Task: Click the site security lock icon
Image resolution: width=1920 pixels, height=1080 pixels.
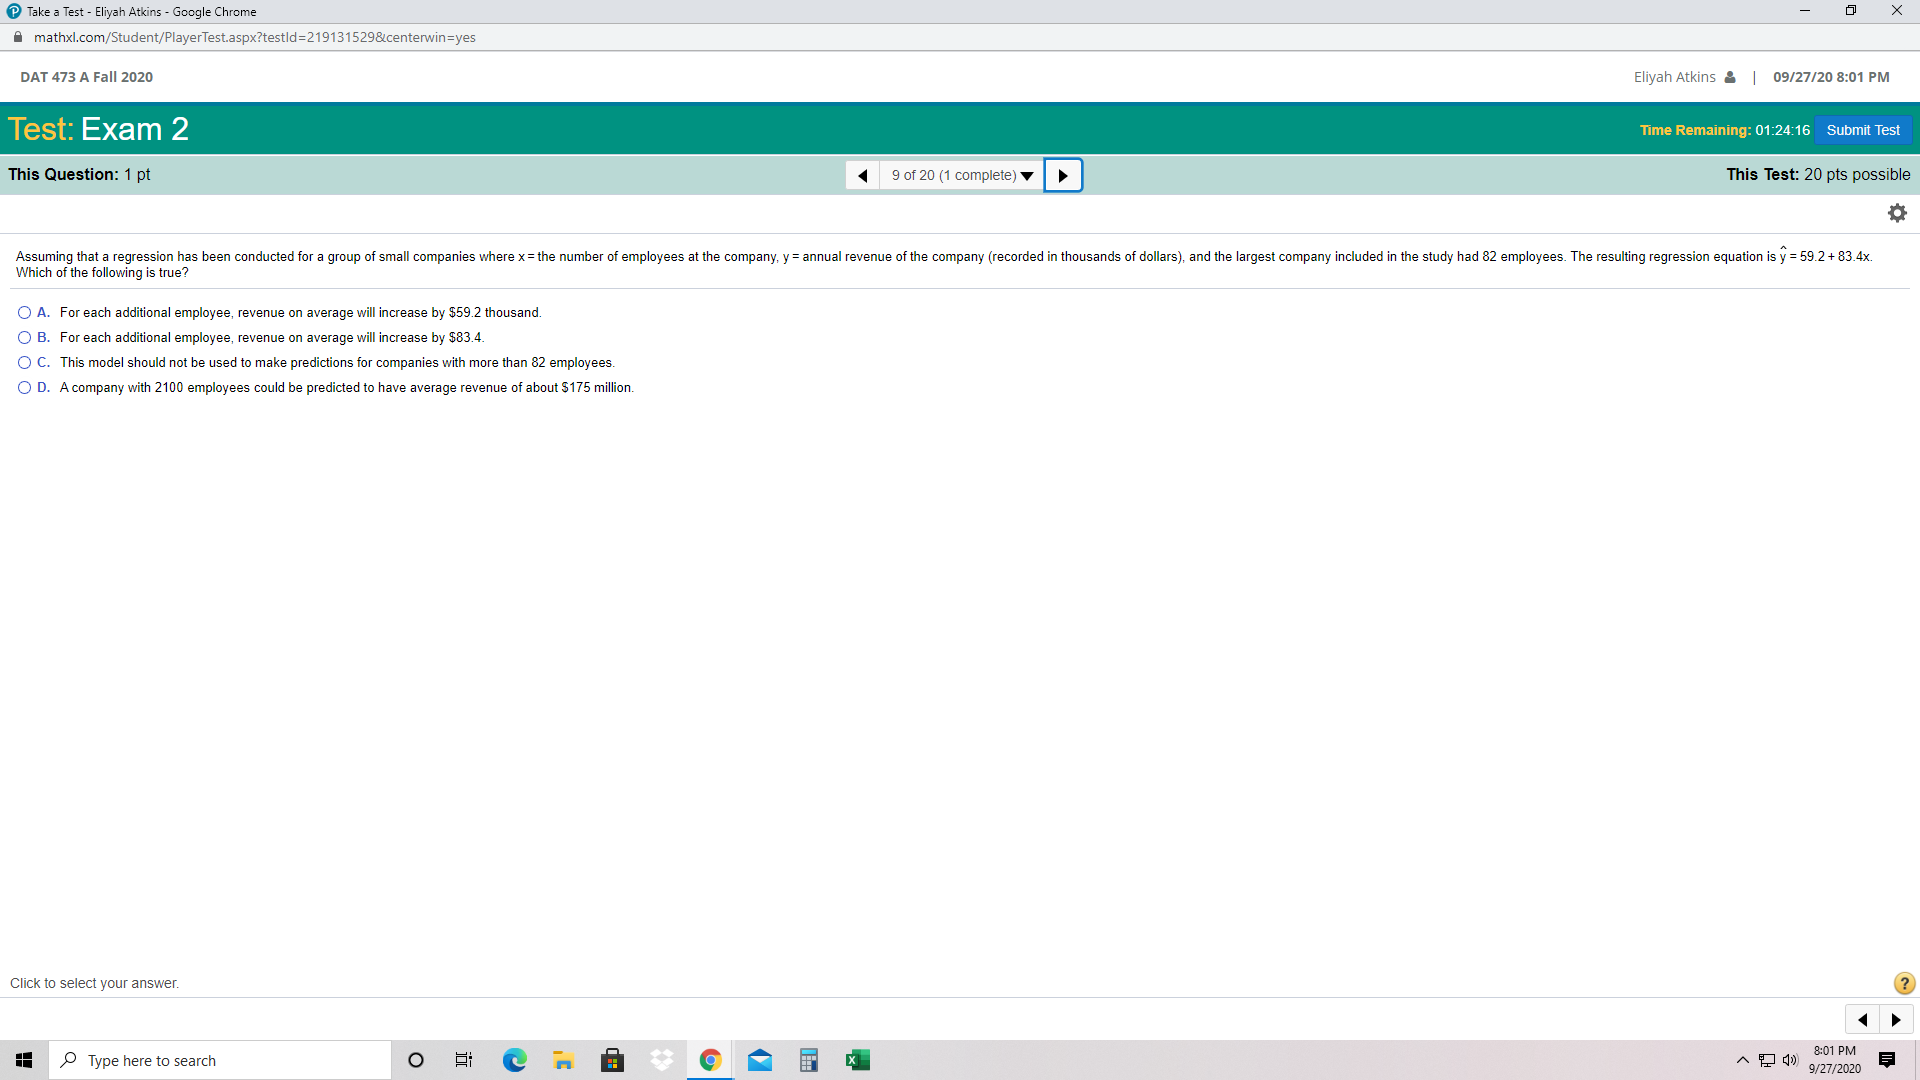Action: click(x=16, y=37)
